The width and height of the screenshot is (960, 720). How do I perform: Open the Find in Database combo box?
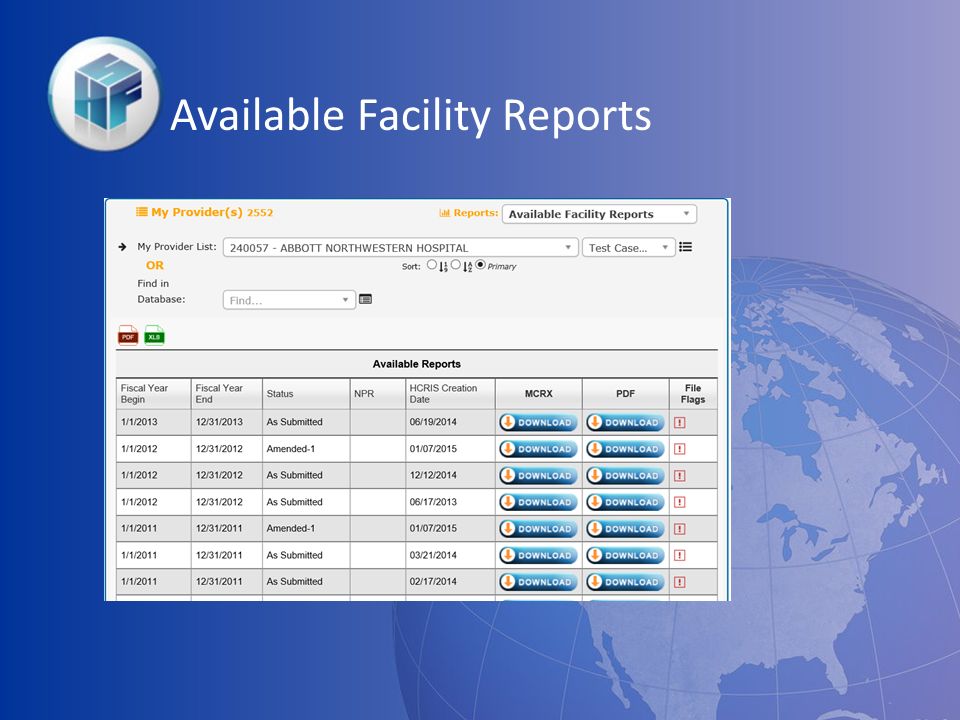point(289,300)
